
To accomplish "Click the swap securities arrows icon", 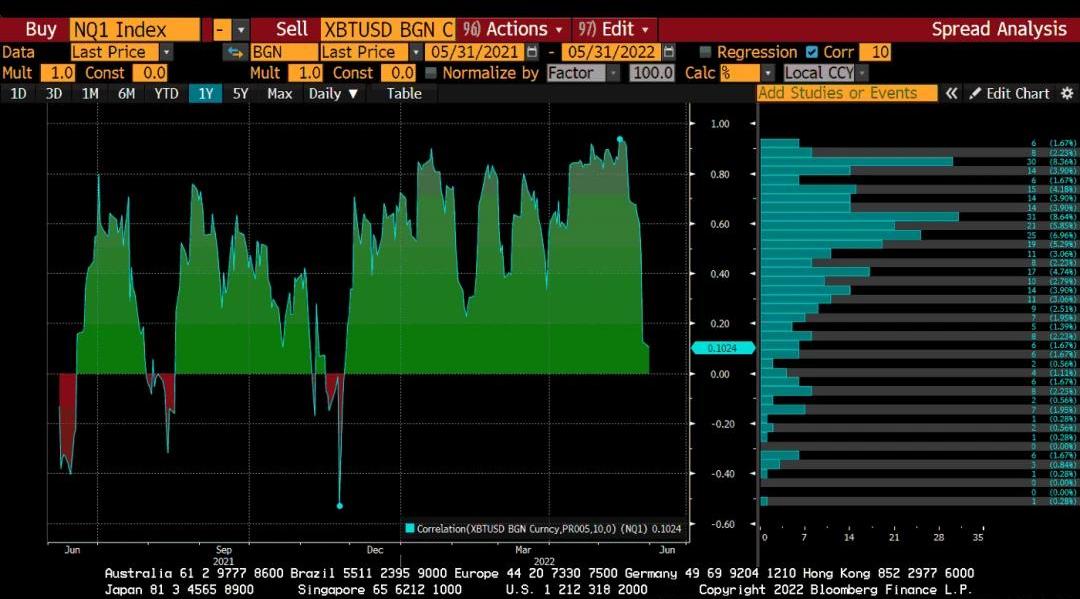I will pyautogui.click(x=235, y=52).
